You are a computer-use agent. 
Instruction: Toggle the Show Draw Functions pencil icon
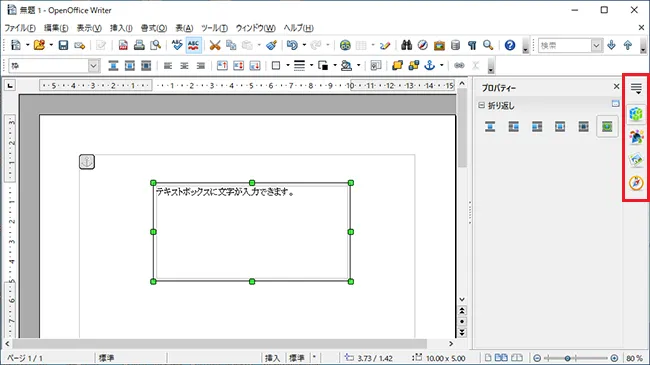click(385, 45)
